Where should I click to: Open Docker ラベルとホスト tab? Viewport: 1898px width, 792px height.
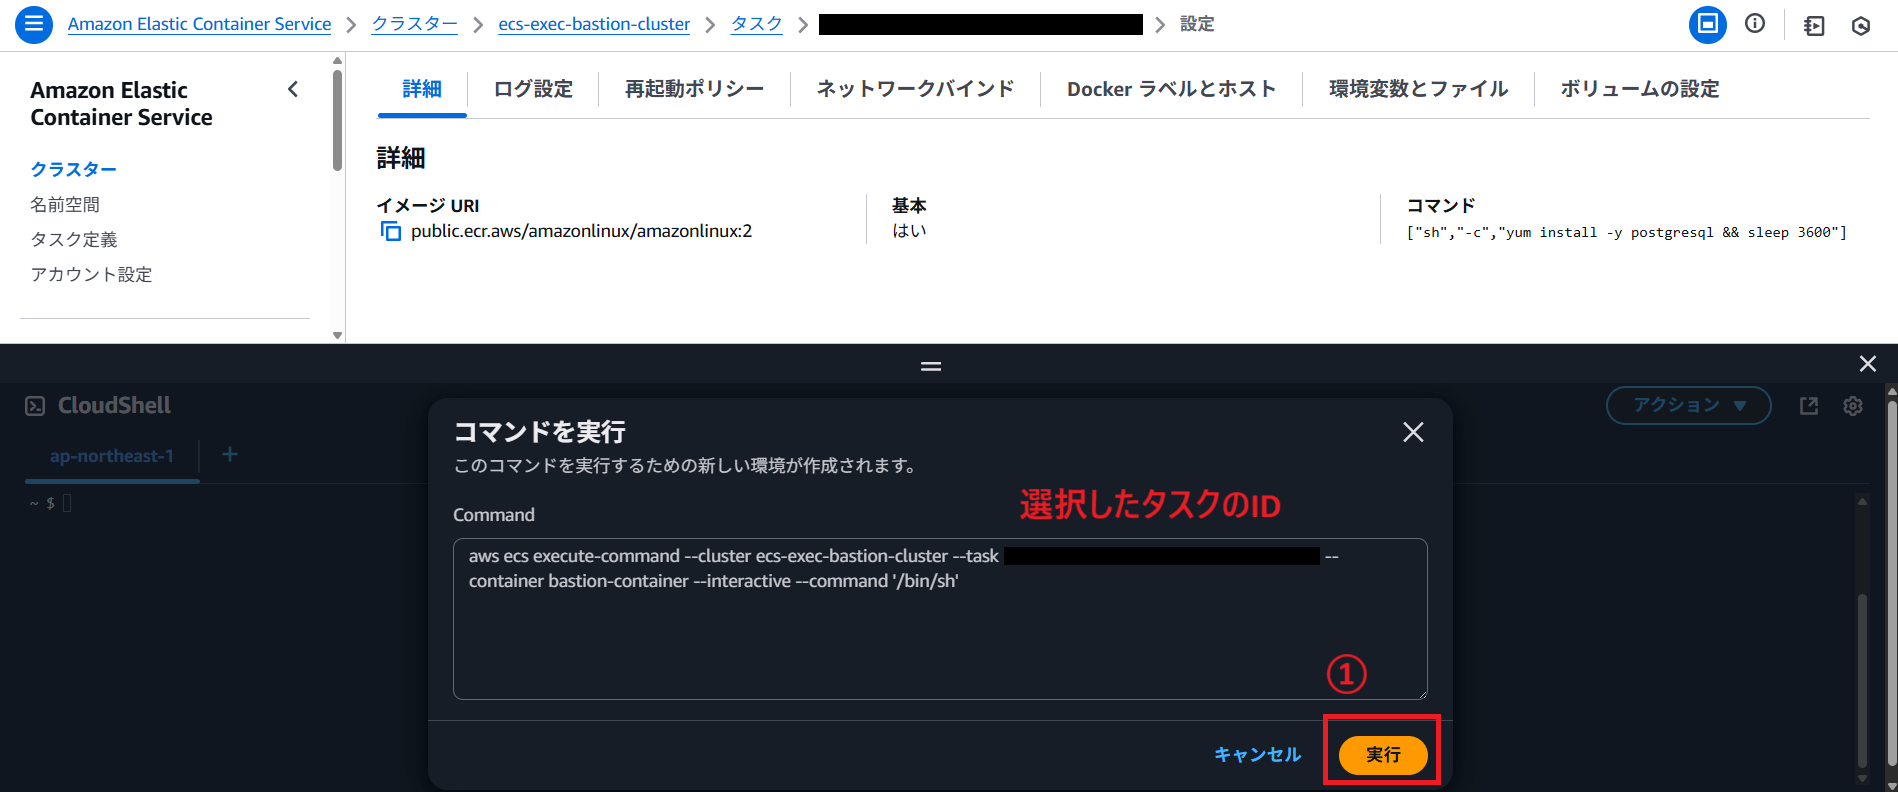(1171, 89)
